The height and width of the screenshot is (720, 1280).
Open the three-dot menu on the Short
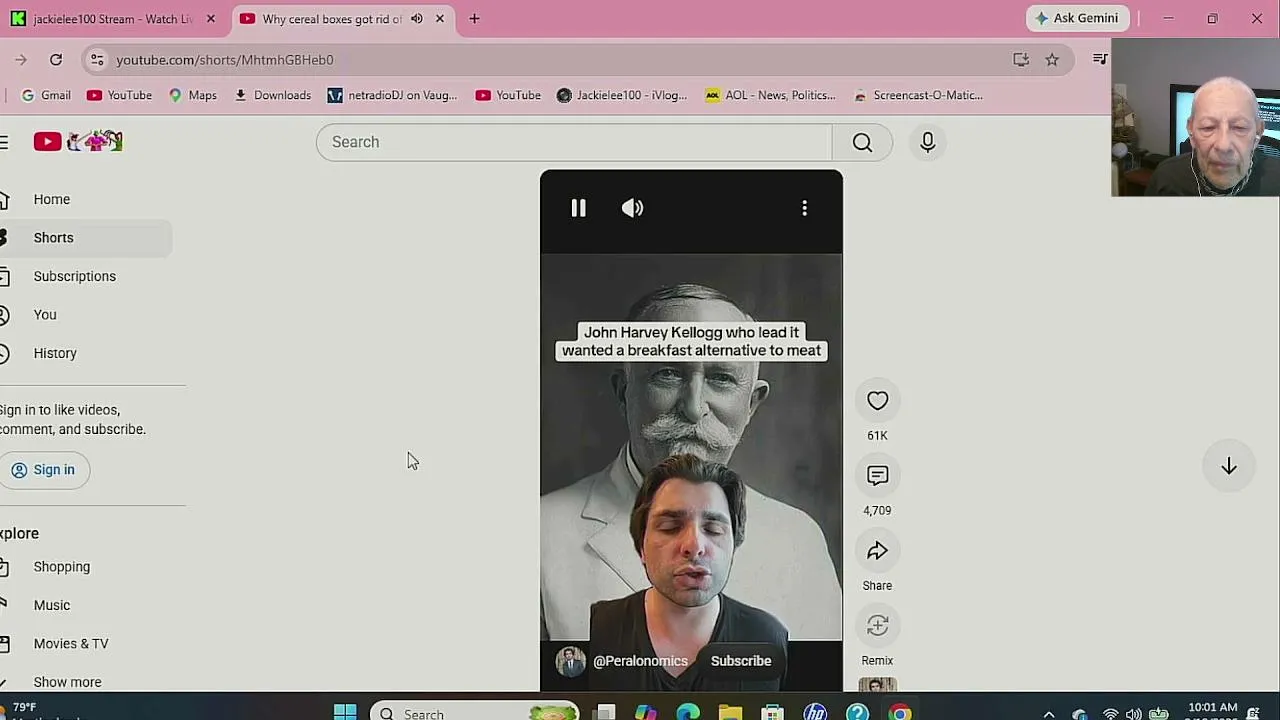(x=804, y=208)
